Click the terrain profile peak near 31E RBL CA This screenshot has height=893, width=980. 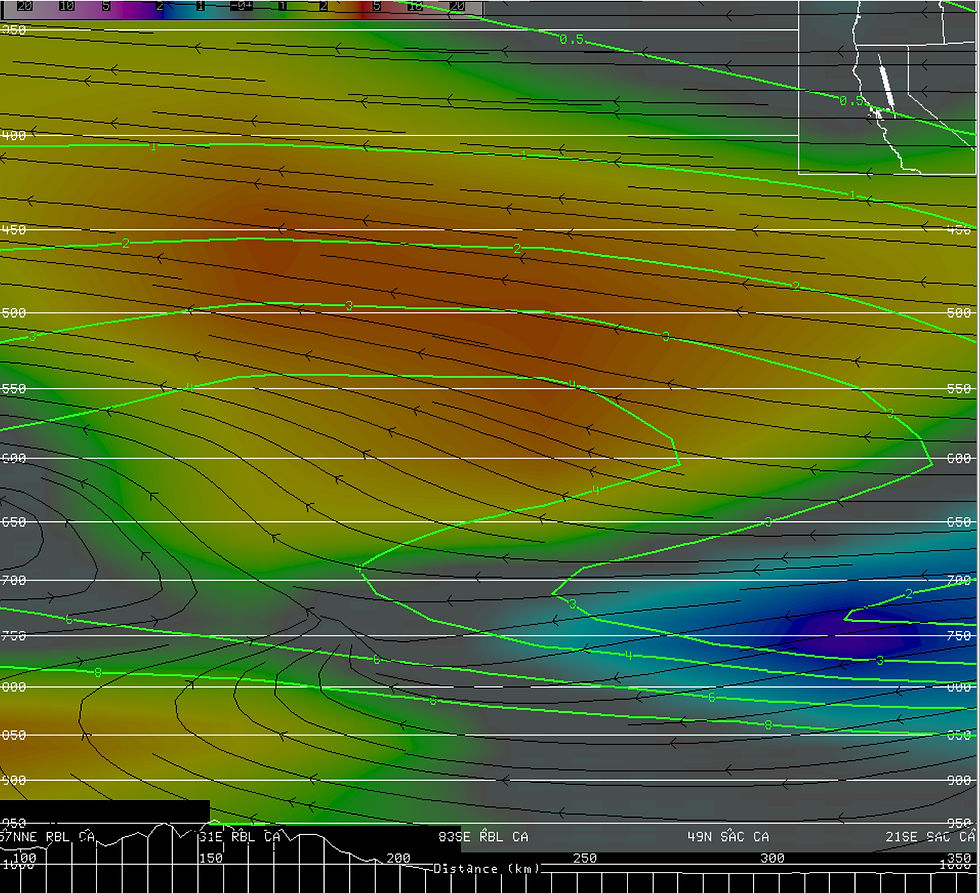pos(214,822)
